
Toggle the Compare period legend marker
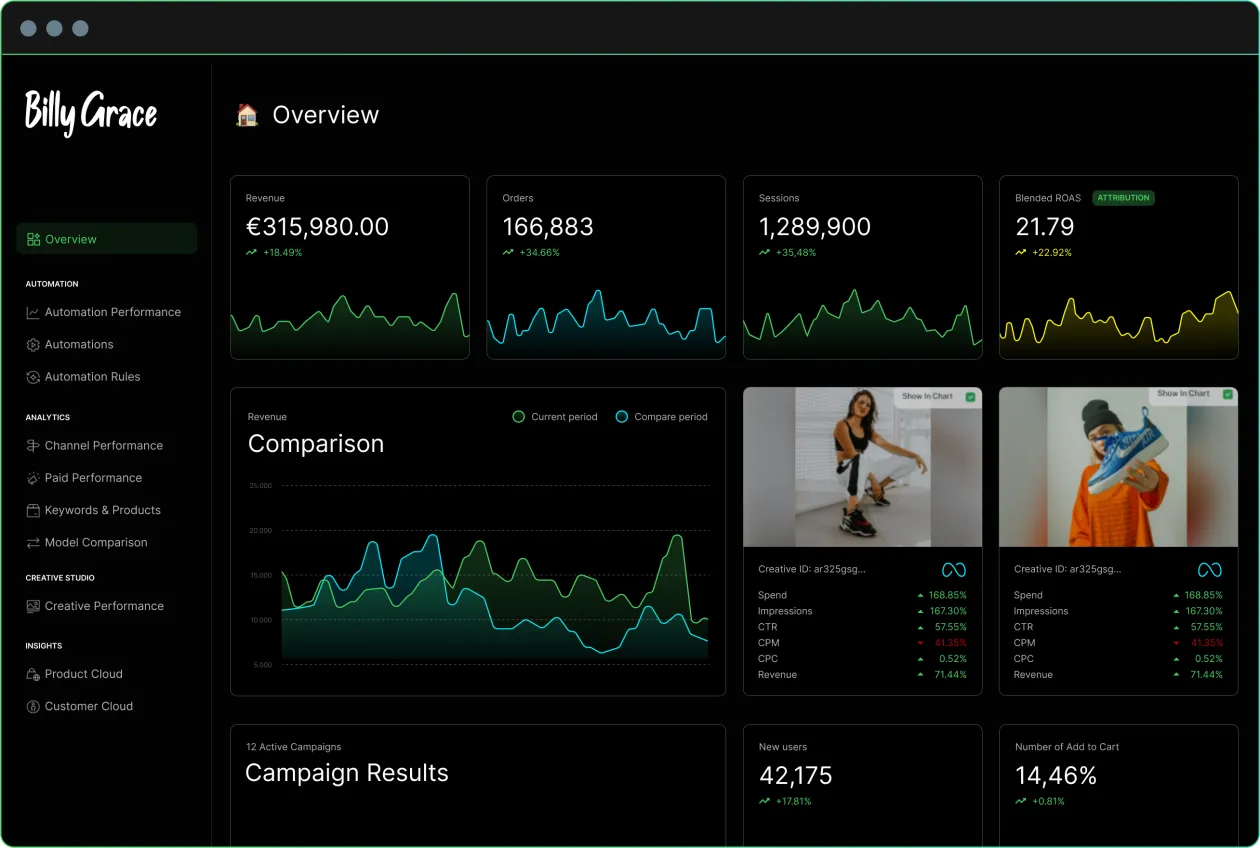622,417
